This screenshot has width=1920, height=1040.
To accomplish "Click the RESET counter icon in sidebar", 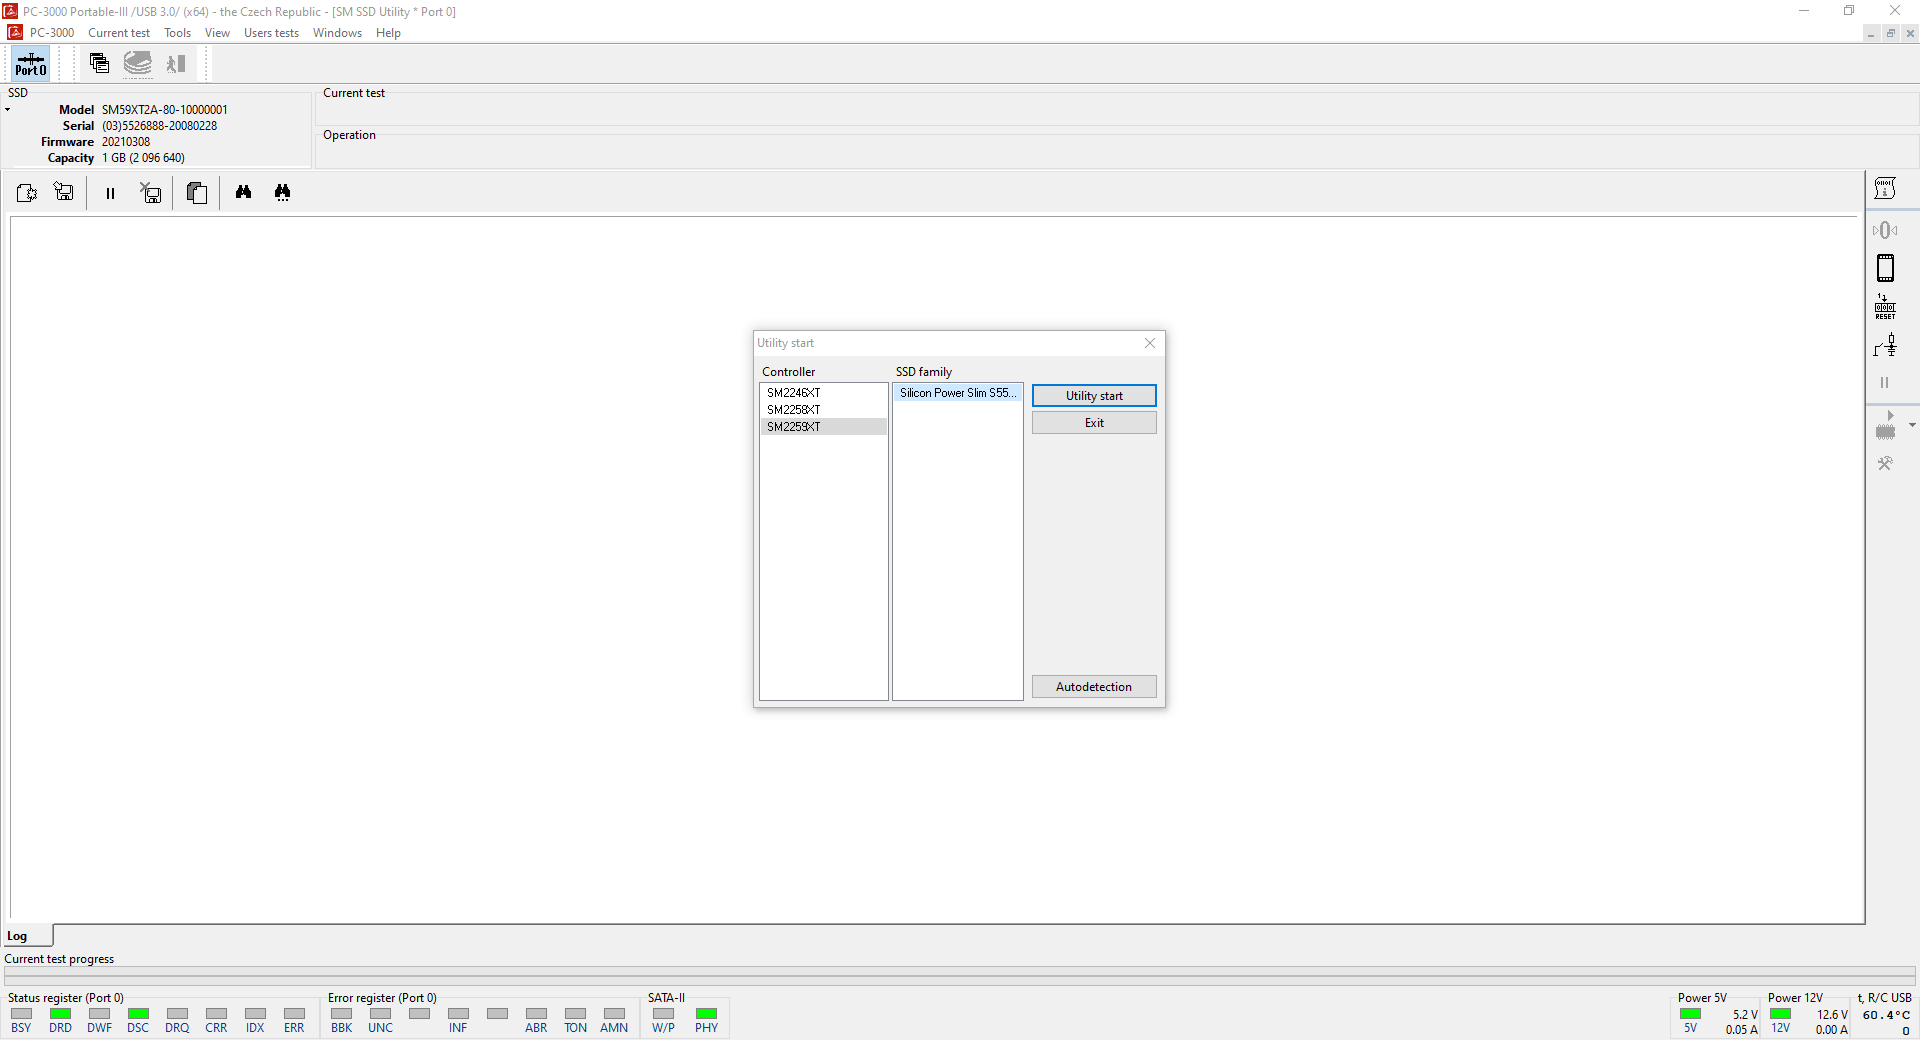I will (x=1885, y=307).
